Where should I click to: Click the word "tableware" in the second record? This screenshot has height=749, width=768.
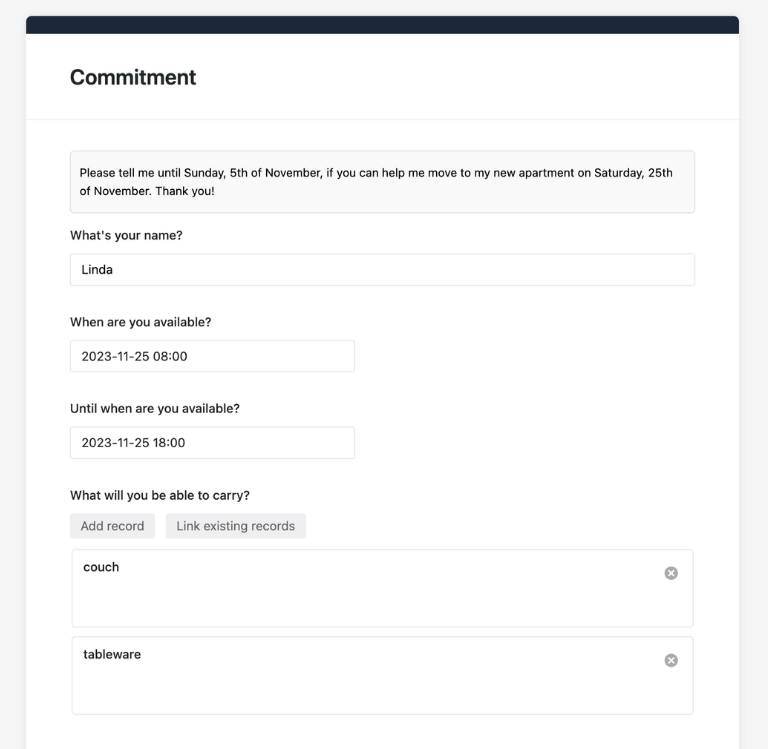[112, 654]
